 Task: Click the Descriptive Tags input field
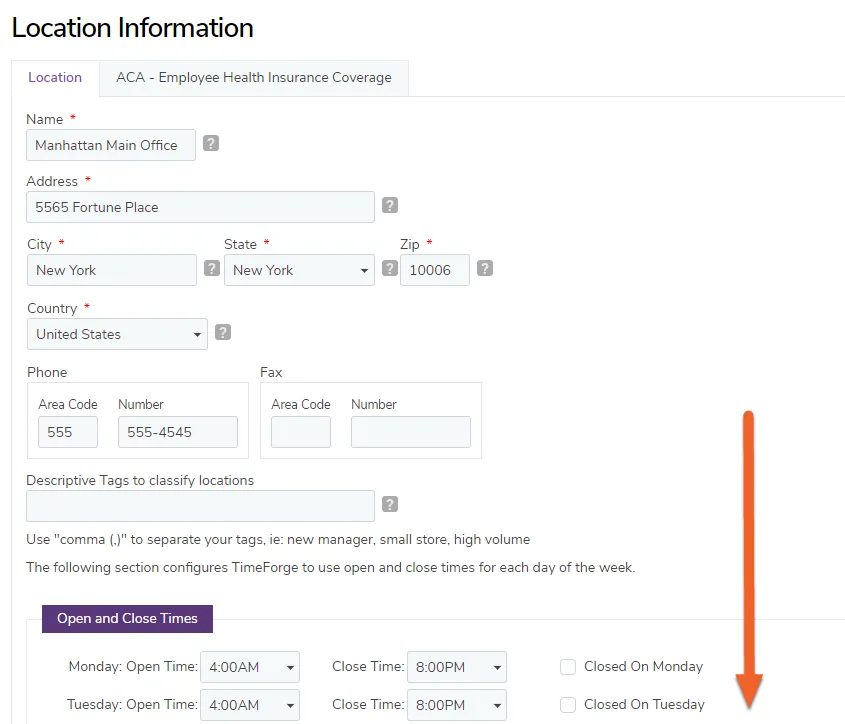(200, 506)
